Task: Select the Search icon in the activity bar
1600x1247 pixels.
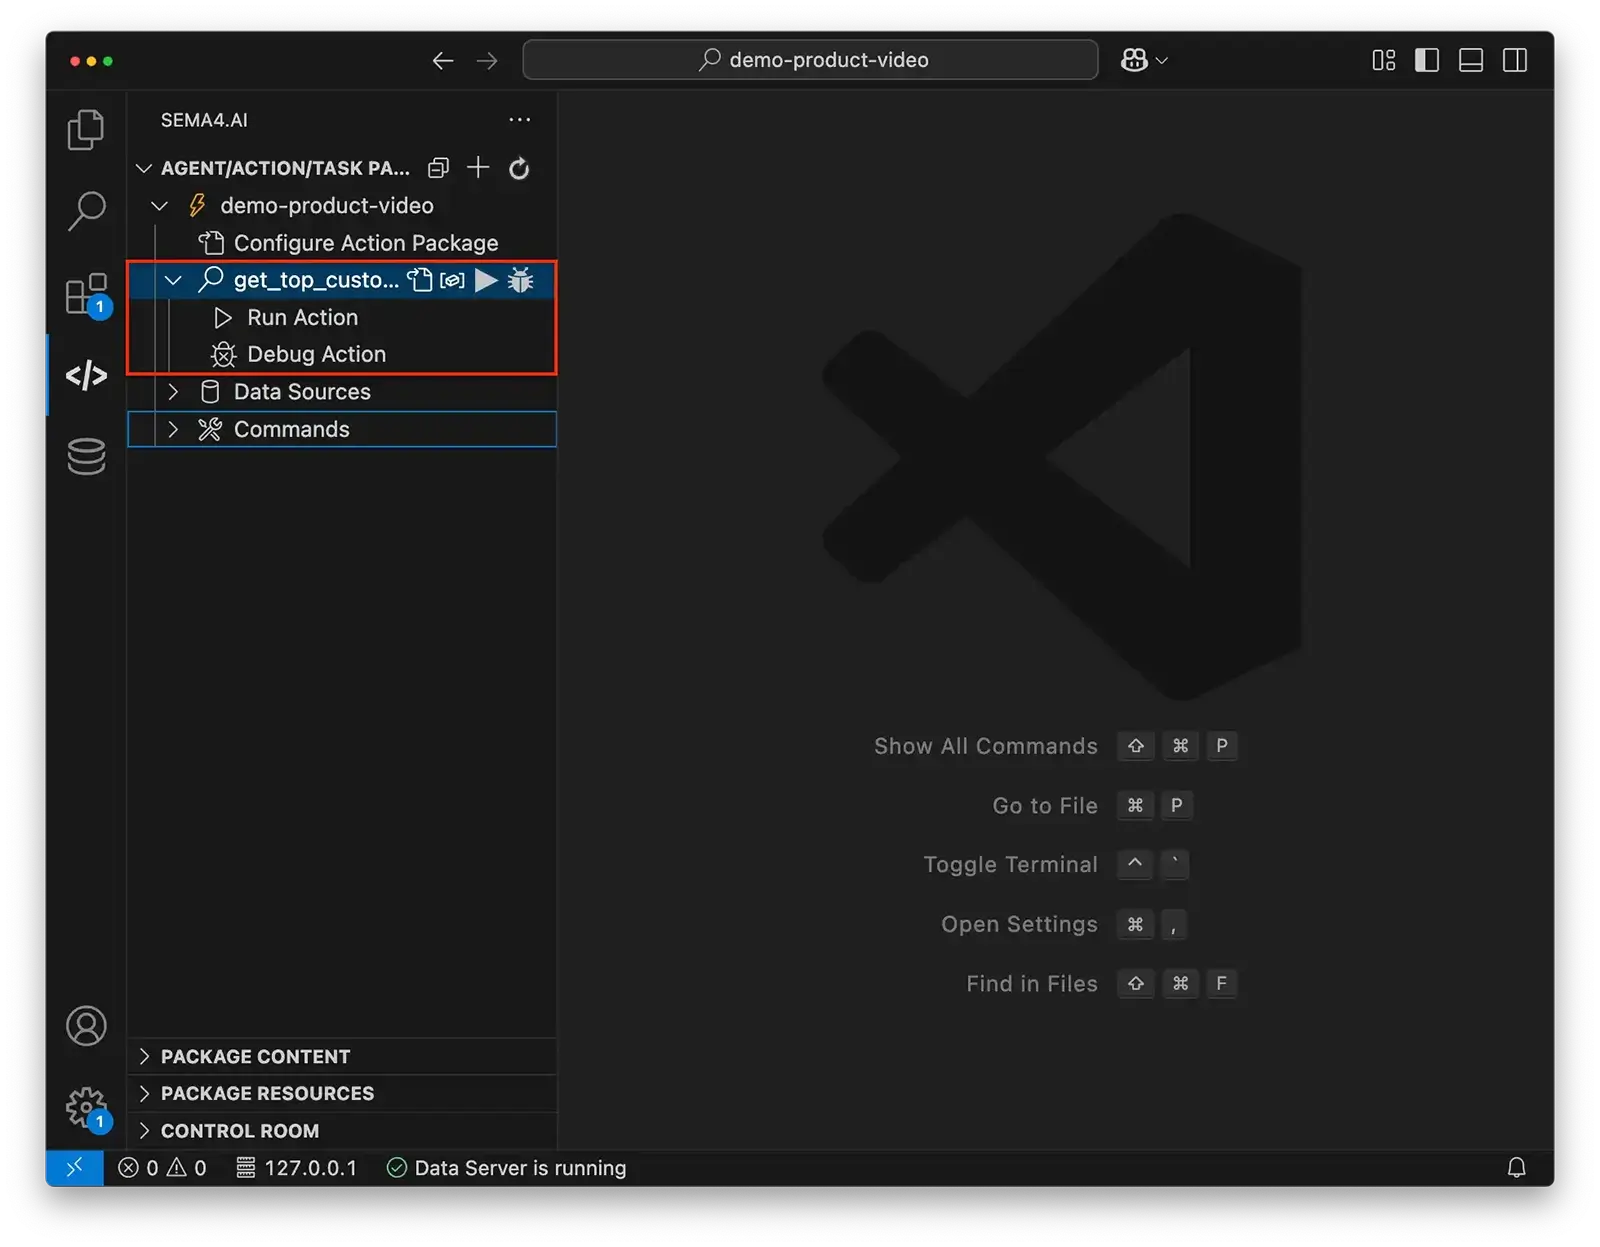Action: point(85,211)
